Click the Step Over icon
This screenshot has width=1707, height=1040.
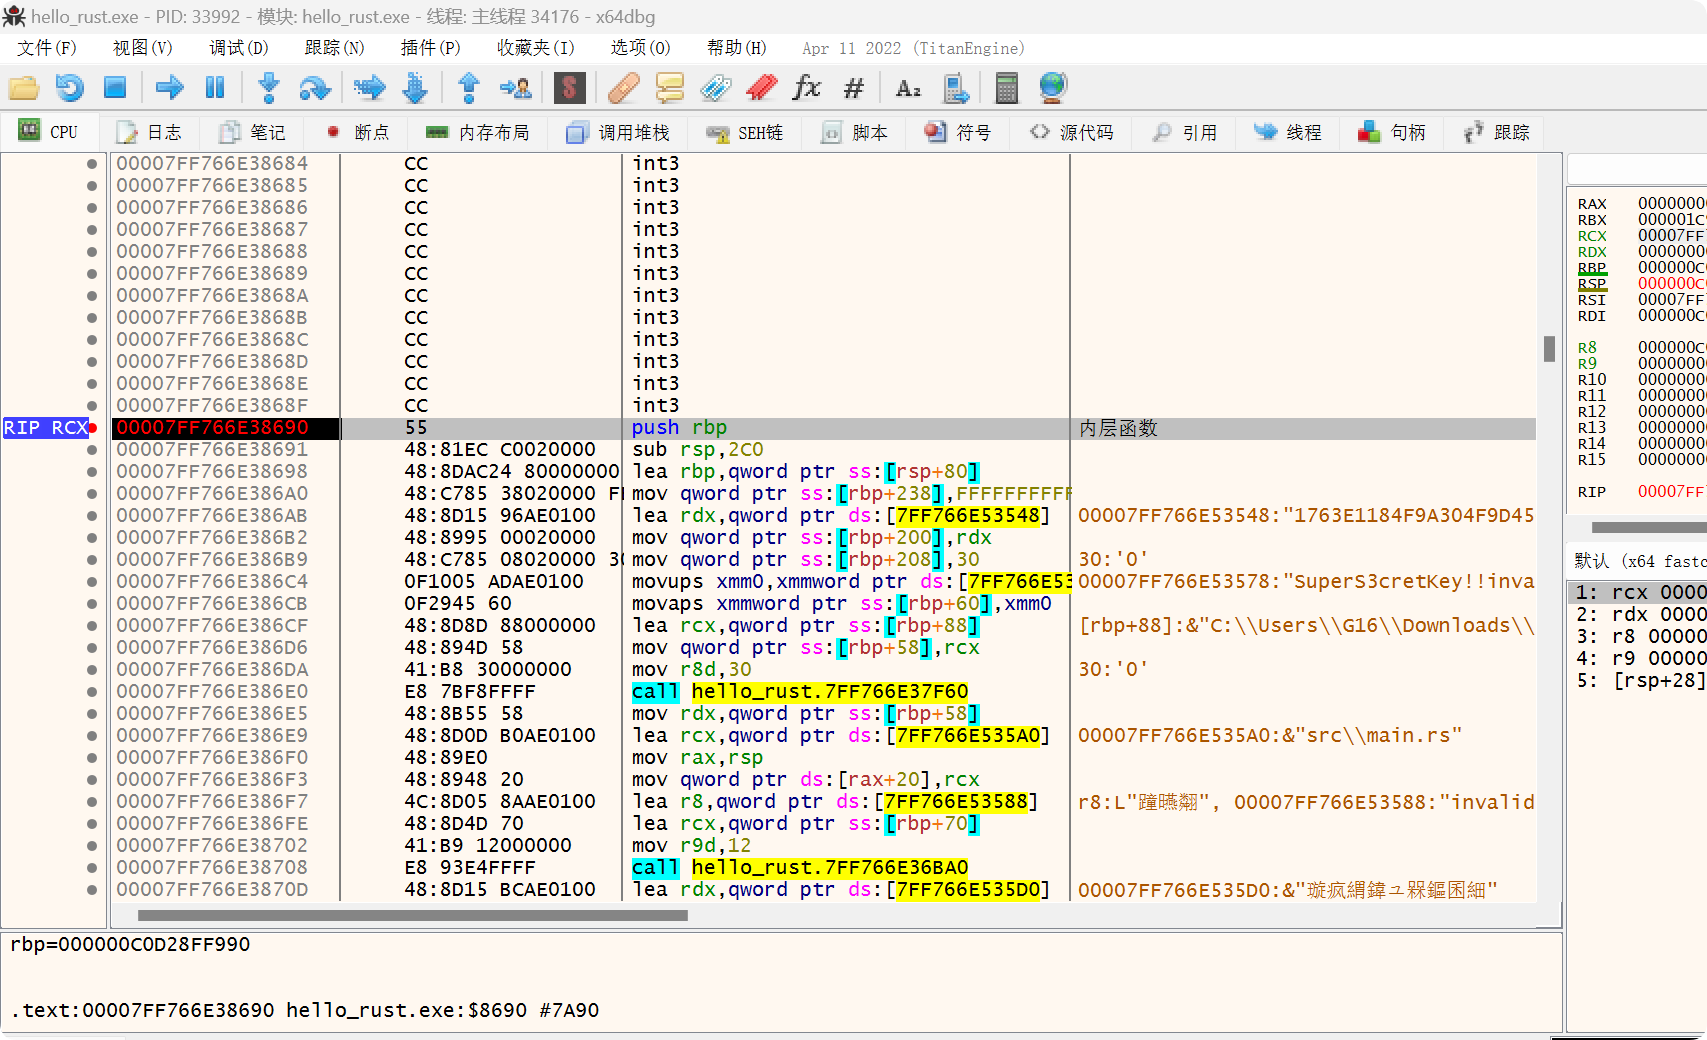pyautogui.click(x=314, y=88)
